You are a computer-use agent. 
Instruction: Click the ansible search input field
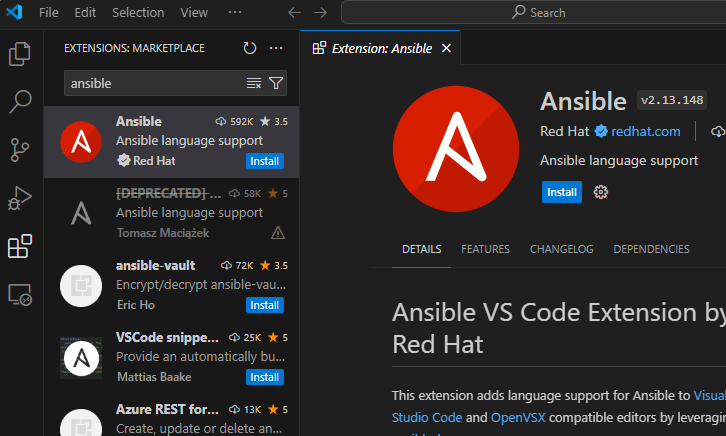tap(155, 83)
